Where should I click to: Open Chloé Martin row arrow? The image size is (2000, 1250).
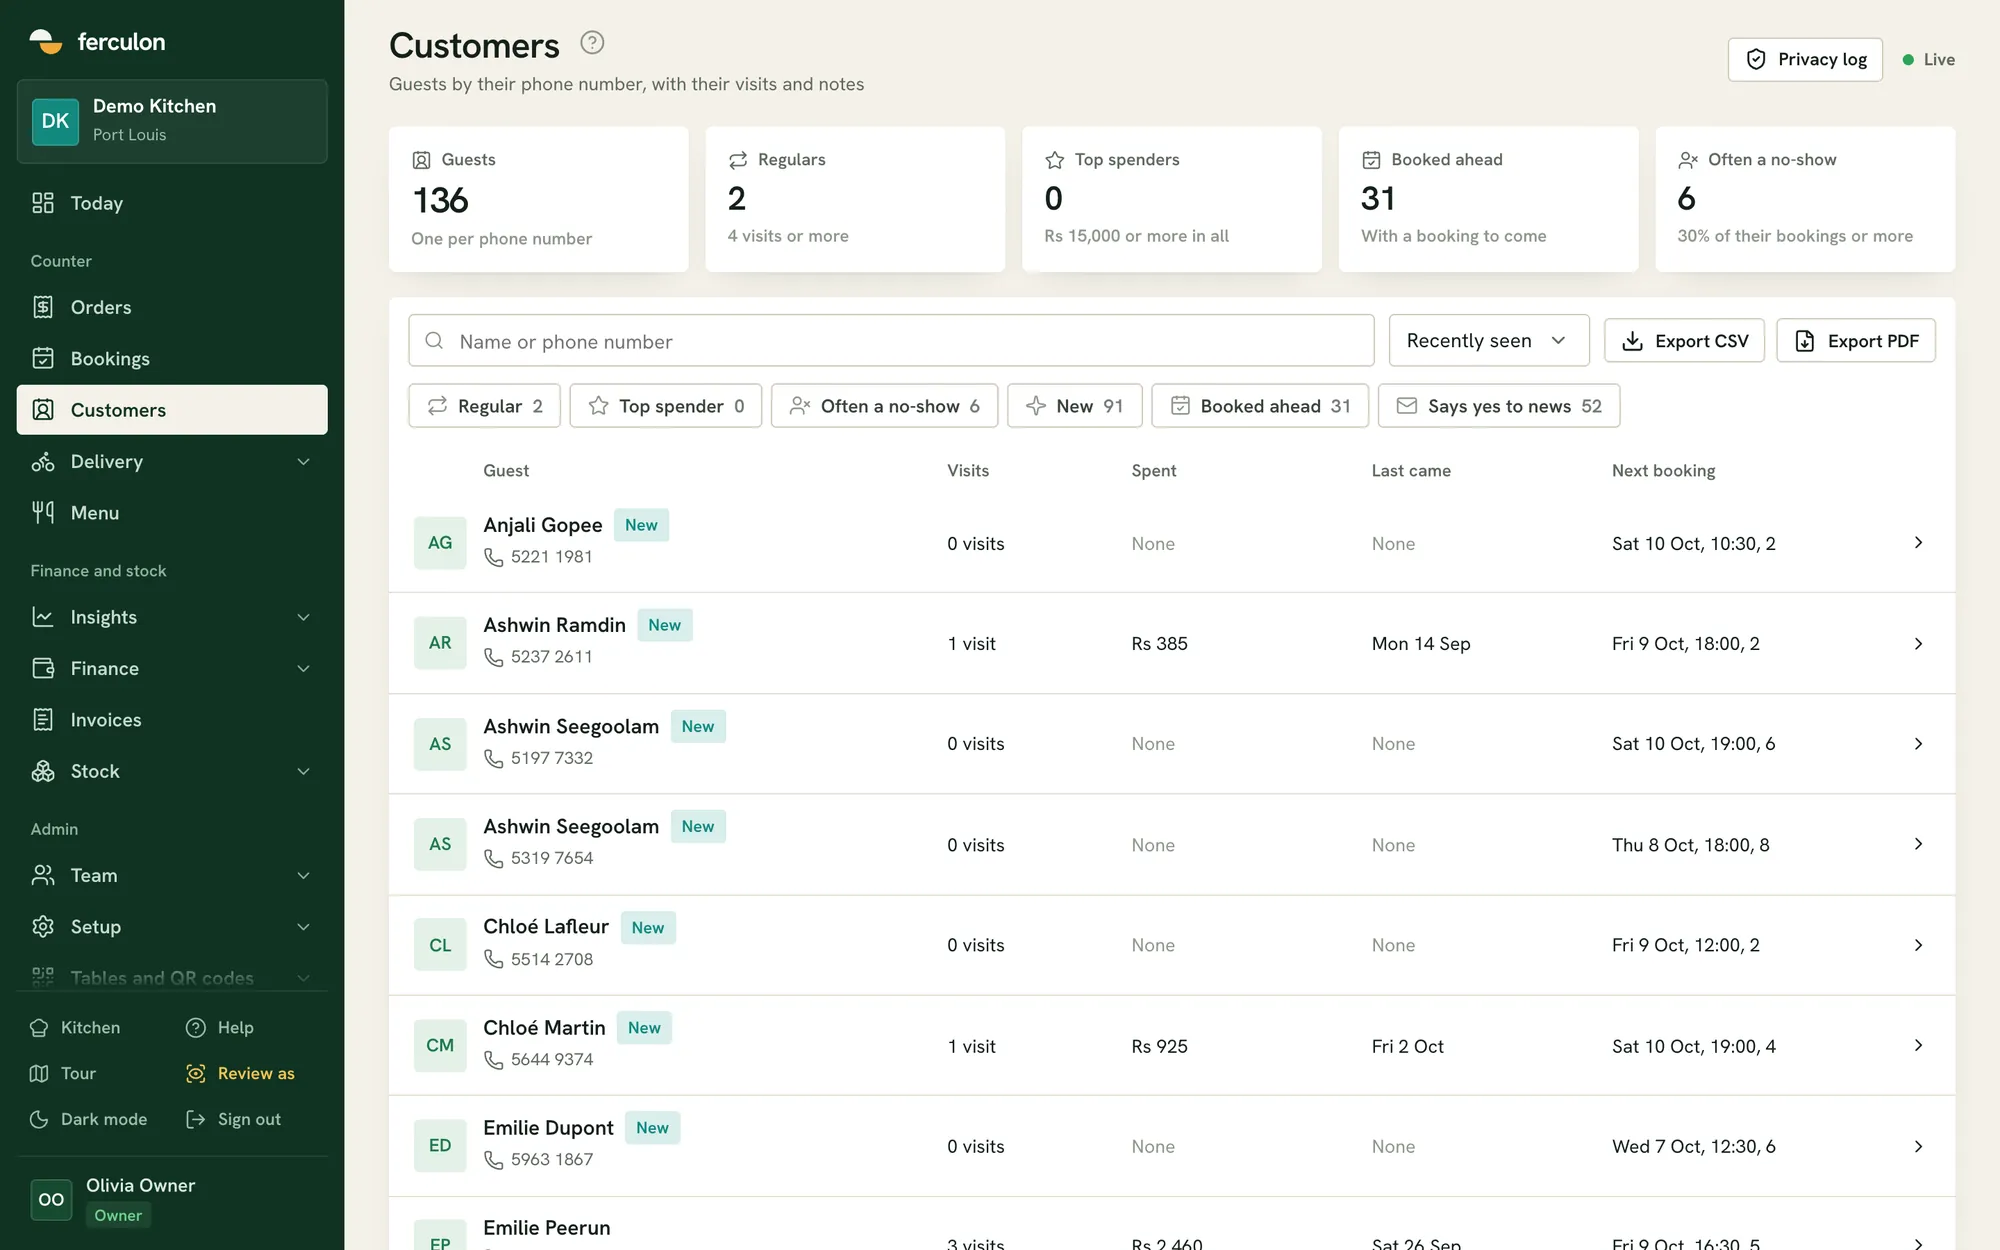tap(1918, 1045)
